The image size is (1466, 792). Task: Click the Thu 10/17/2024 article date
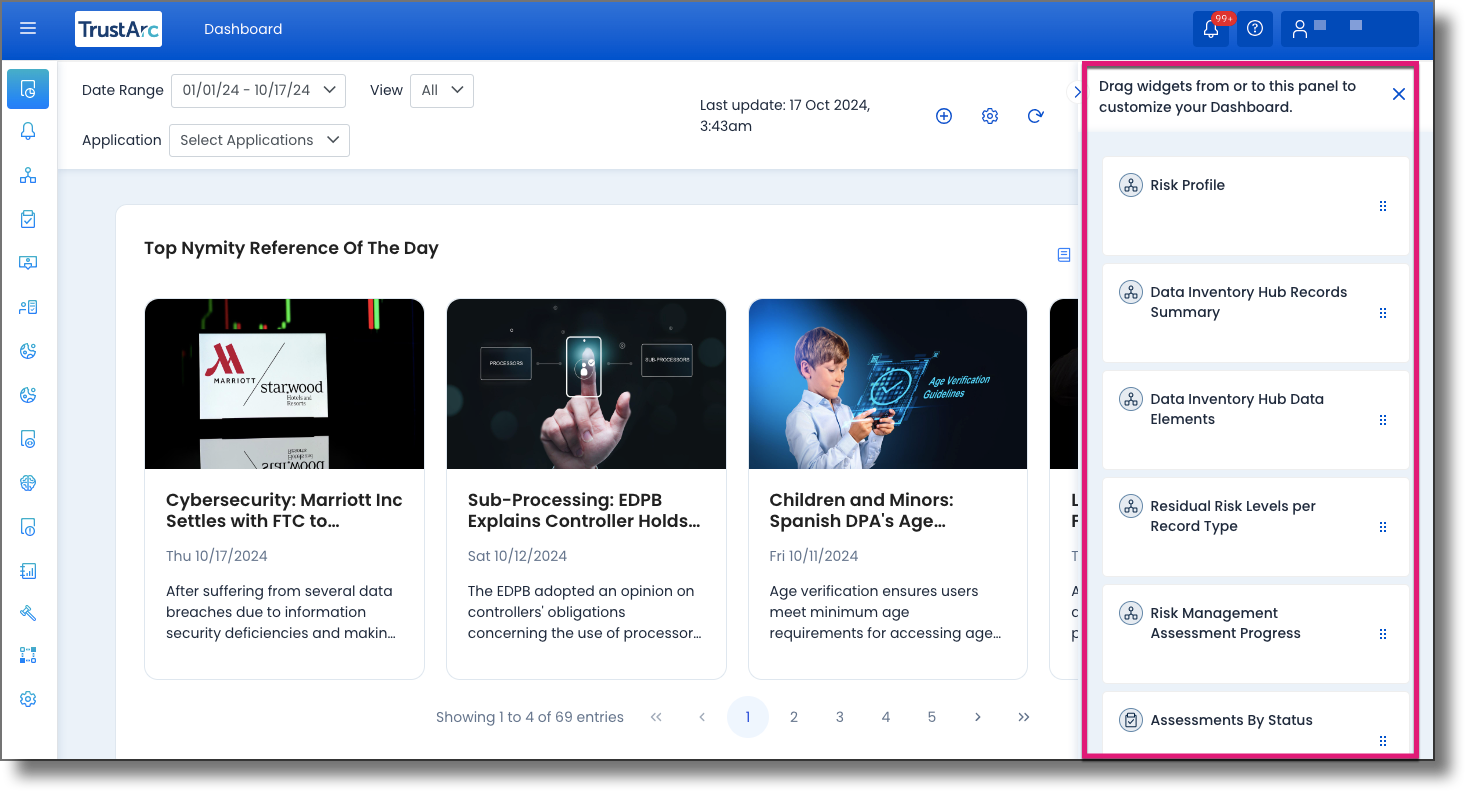217,556
